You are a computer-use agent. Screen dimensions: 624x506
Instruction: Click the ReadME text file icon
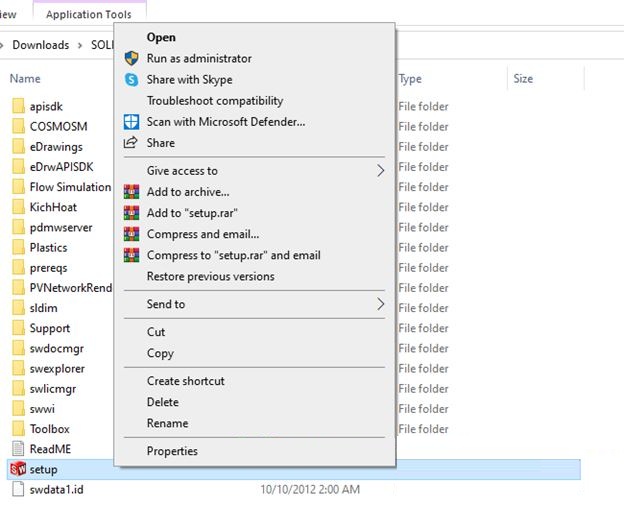click(x=18, y=449)
